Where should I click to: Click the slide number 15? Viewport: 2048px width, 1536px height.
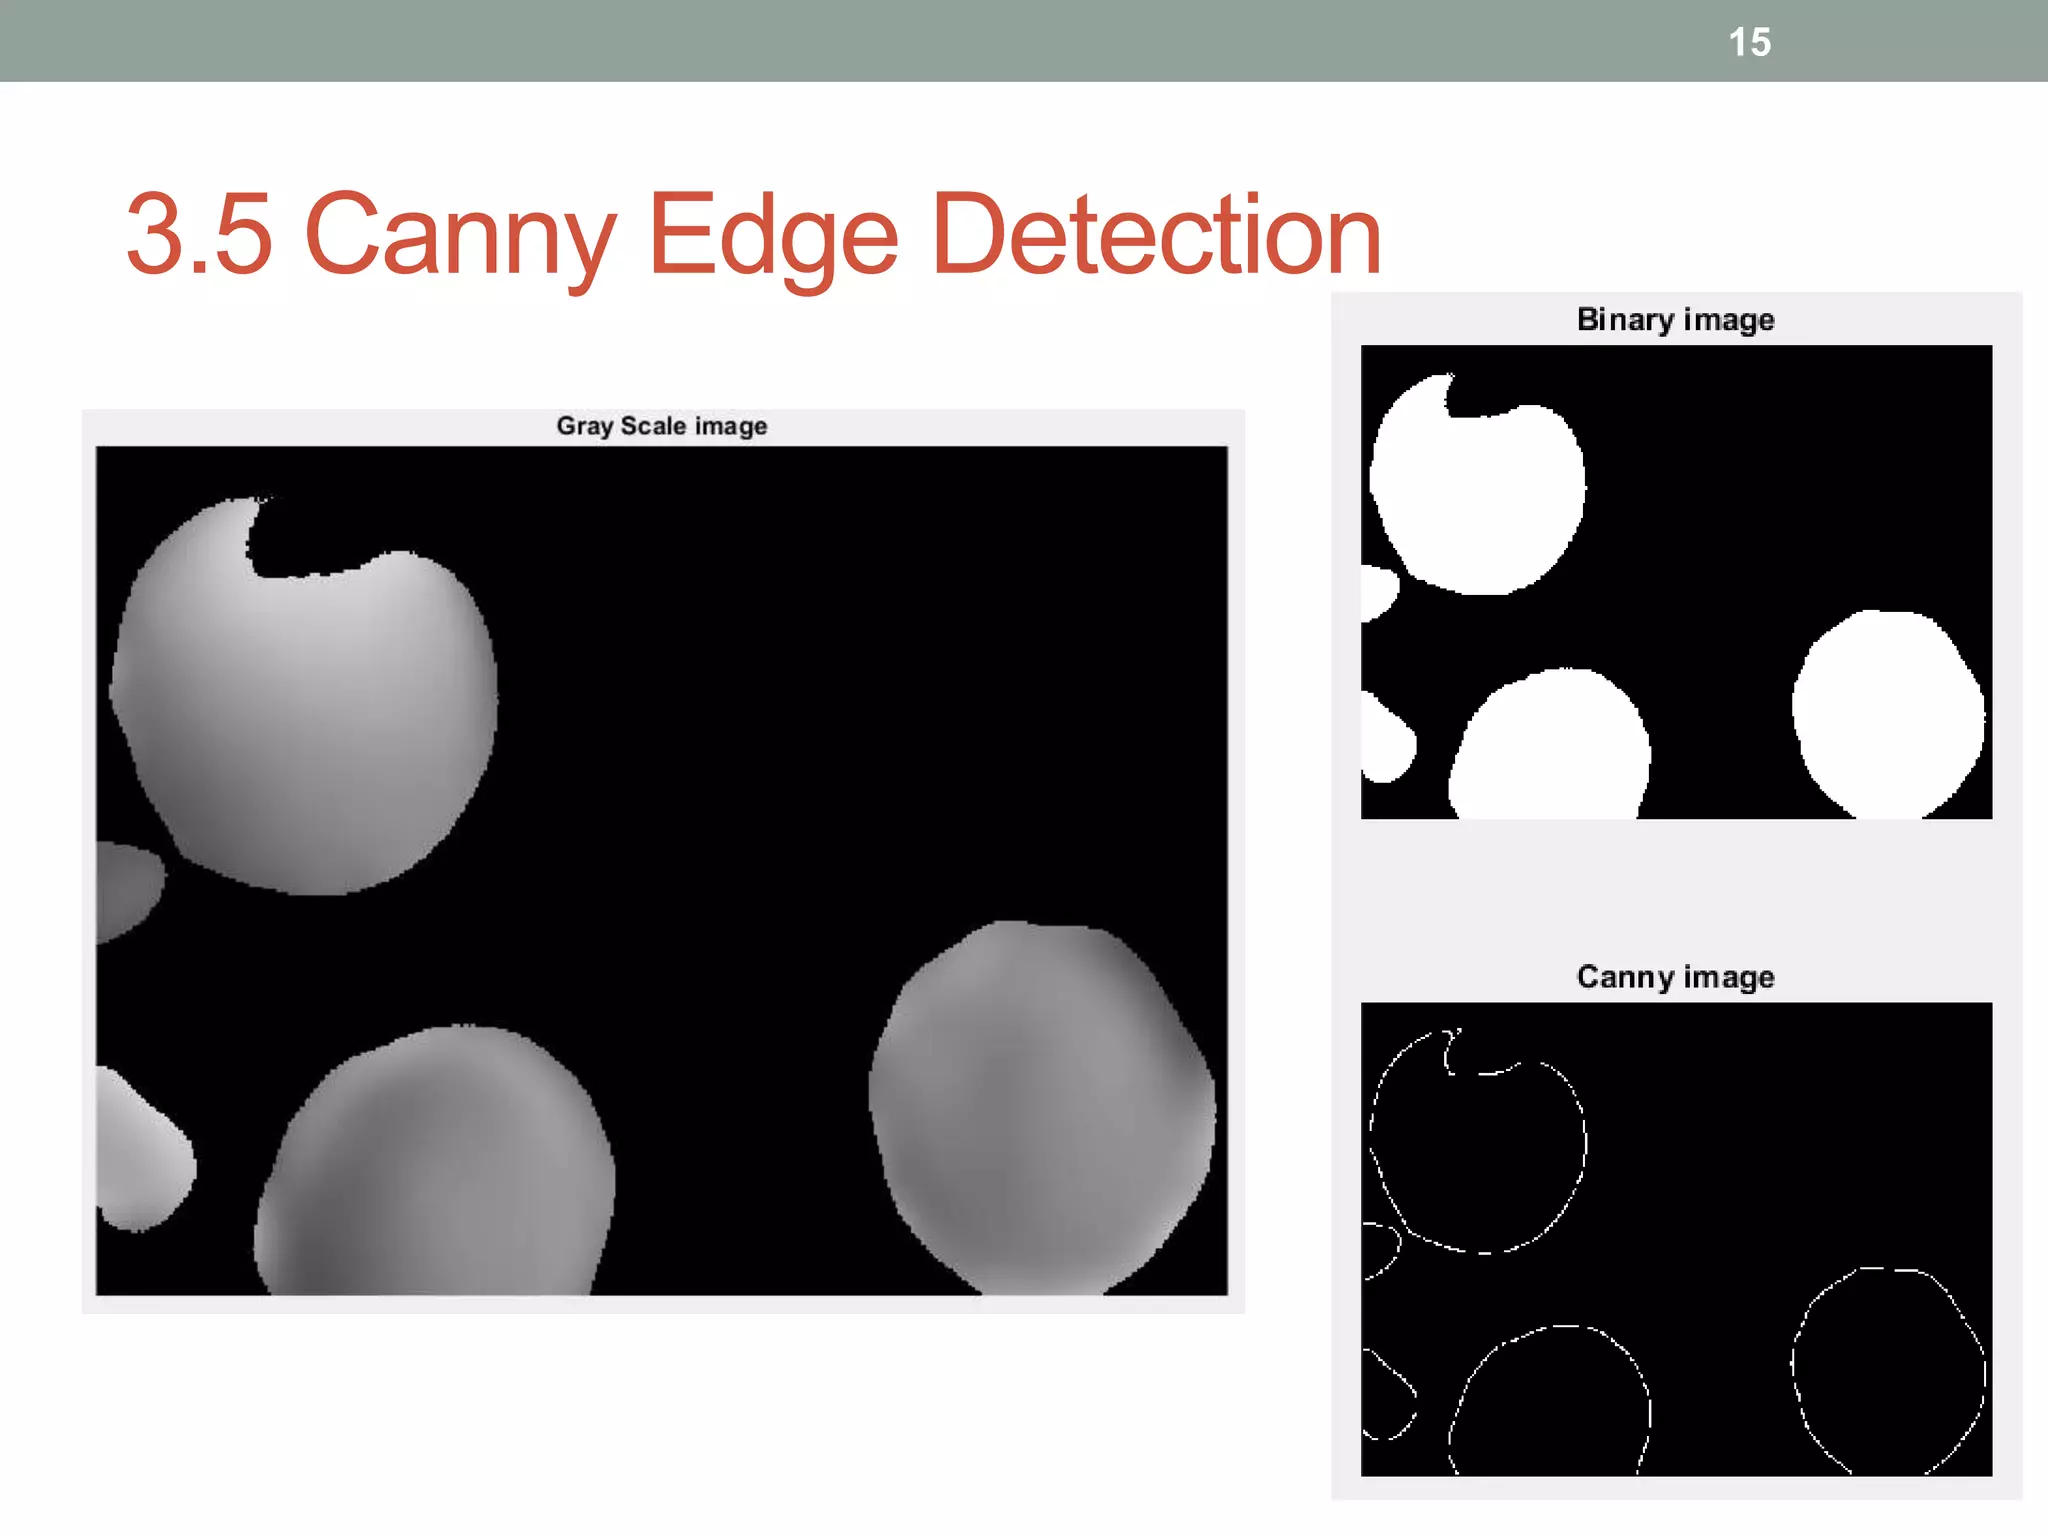tap(1749, 42)
